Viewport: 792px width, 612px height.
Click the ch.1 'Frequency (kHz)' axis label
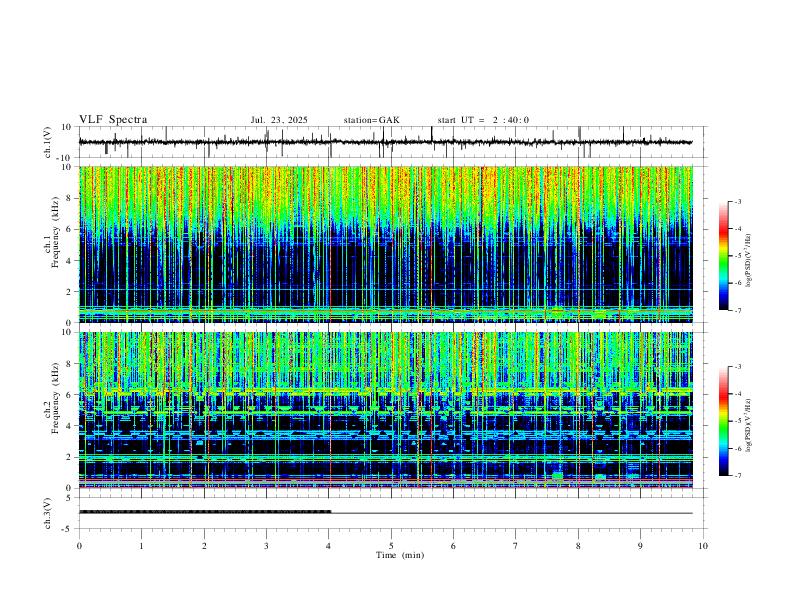click(55, 232)
